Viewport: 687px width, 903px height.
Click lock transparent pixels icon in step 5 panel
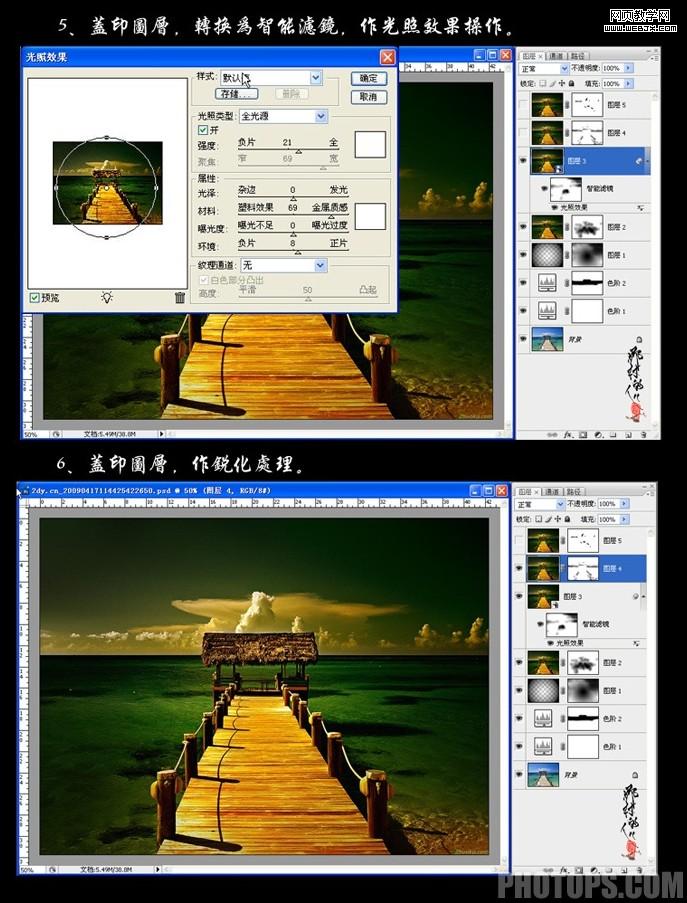click(544, 84)
